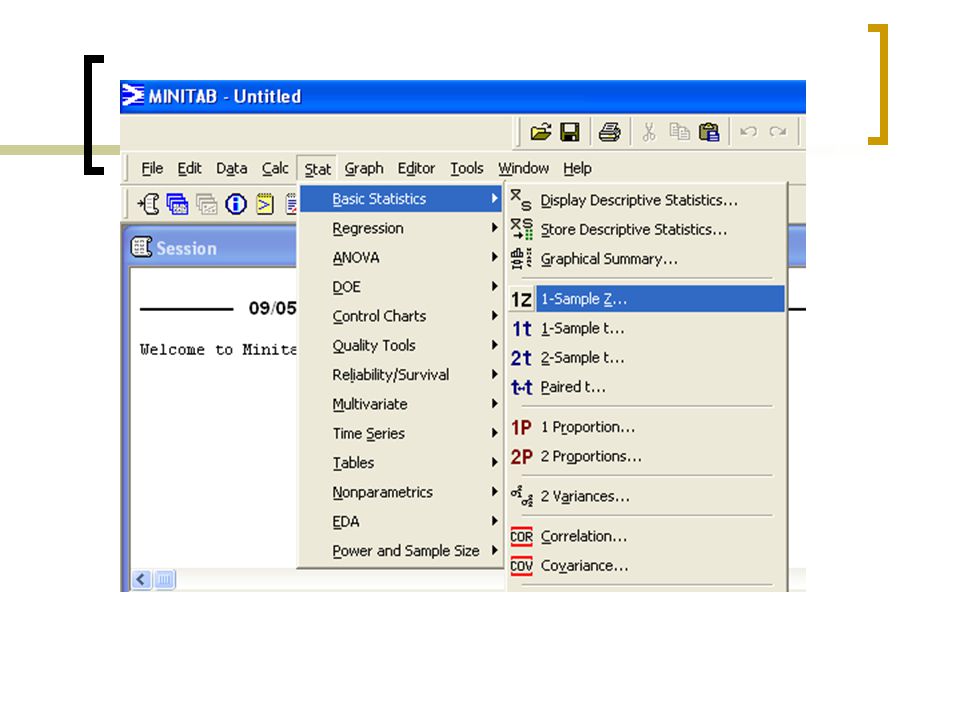Click the COR icon beside Correlation
Viewport: 960px width, 720px height.
click(x=522, y=536)
